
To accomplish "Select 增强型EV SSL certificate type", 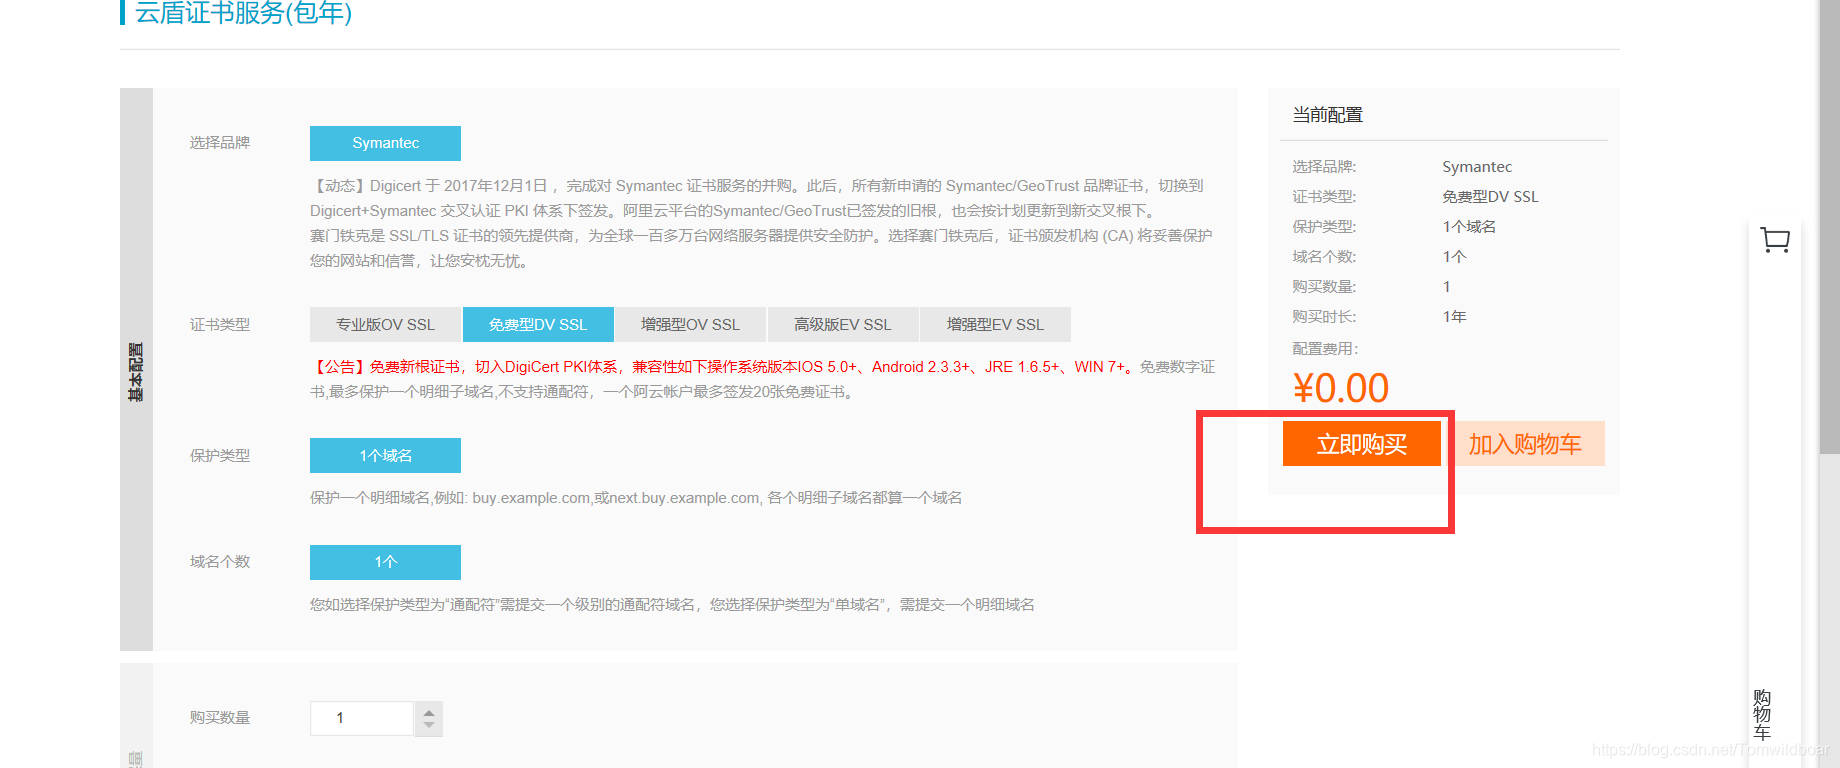I will coord(995,325).
